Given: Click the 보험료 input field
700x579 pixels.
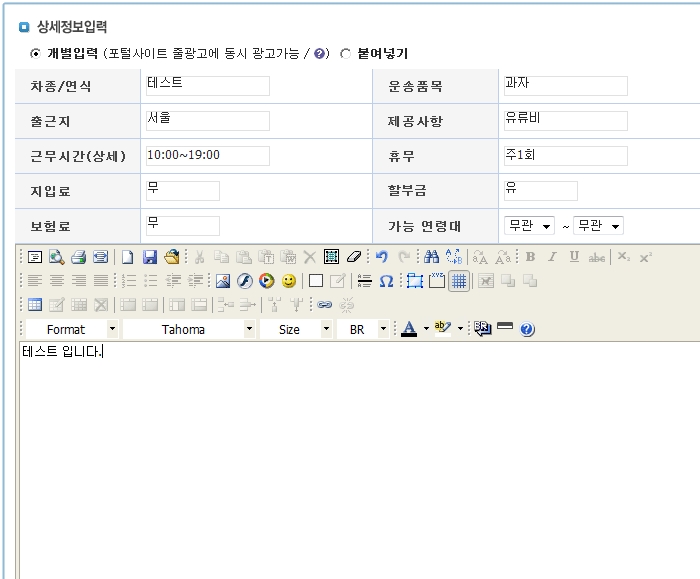Looking at the screenshot, I should pos(183,225).
